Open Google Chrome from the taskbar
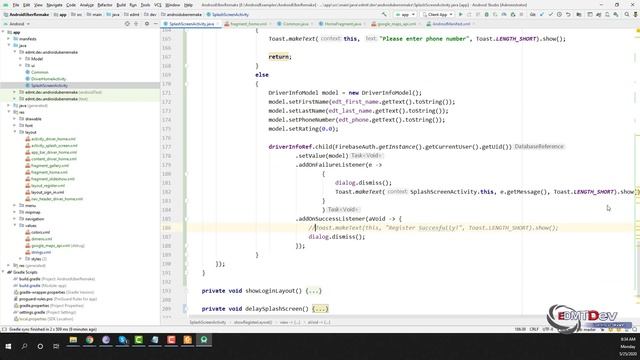The height and width of the screenshot is (360, 640). (89, 340)
